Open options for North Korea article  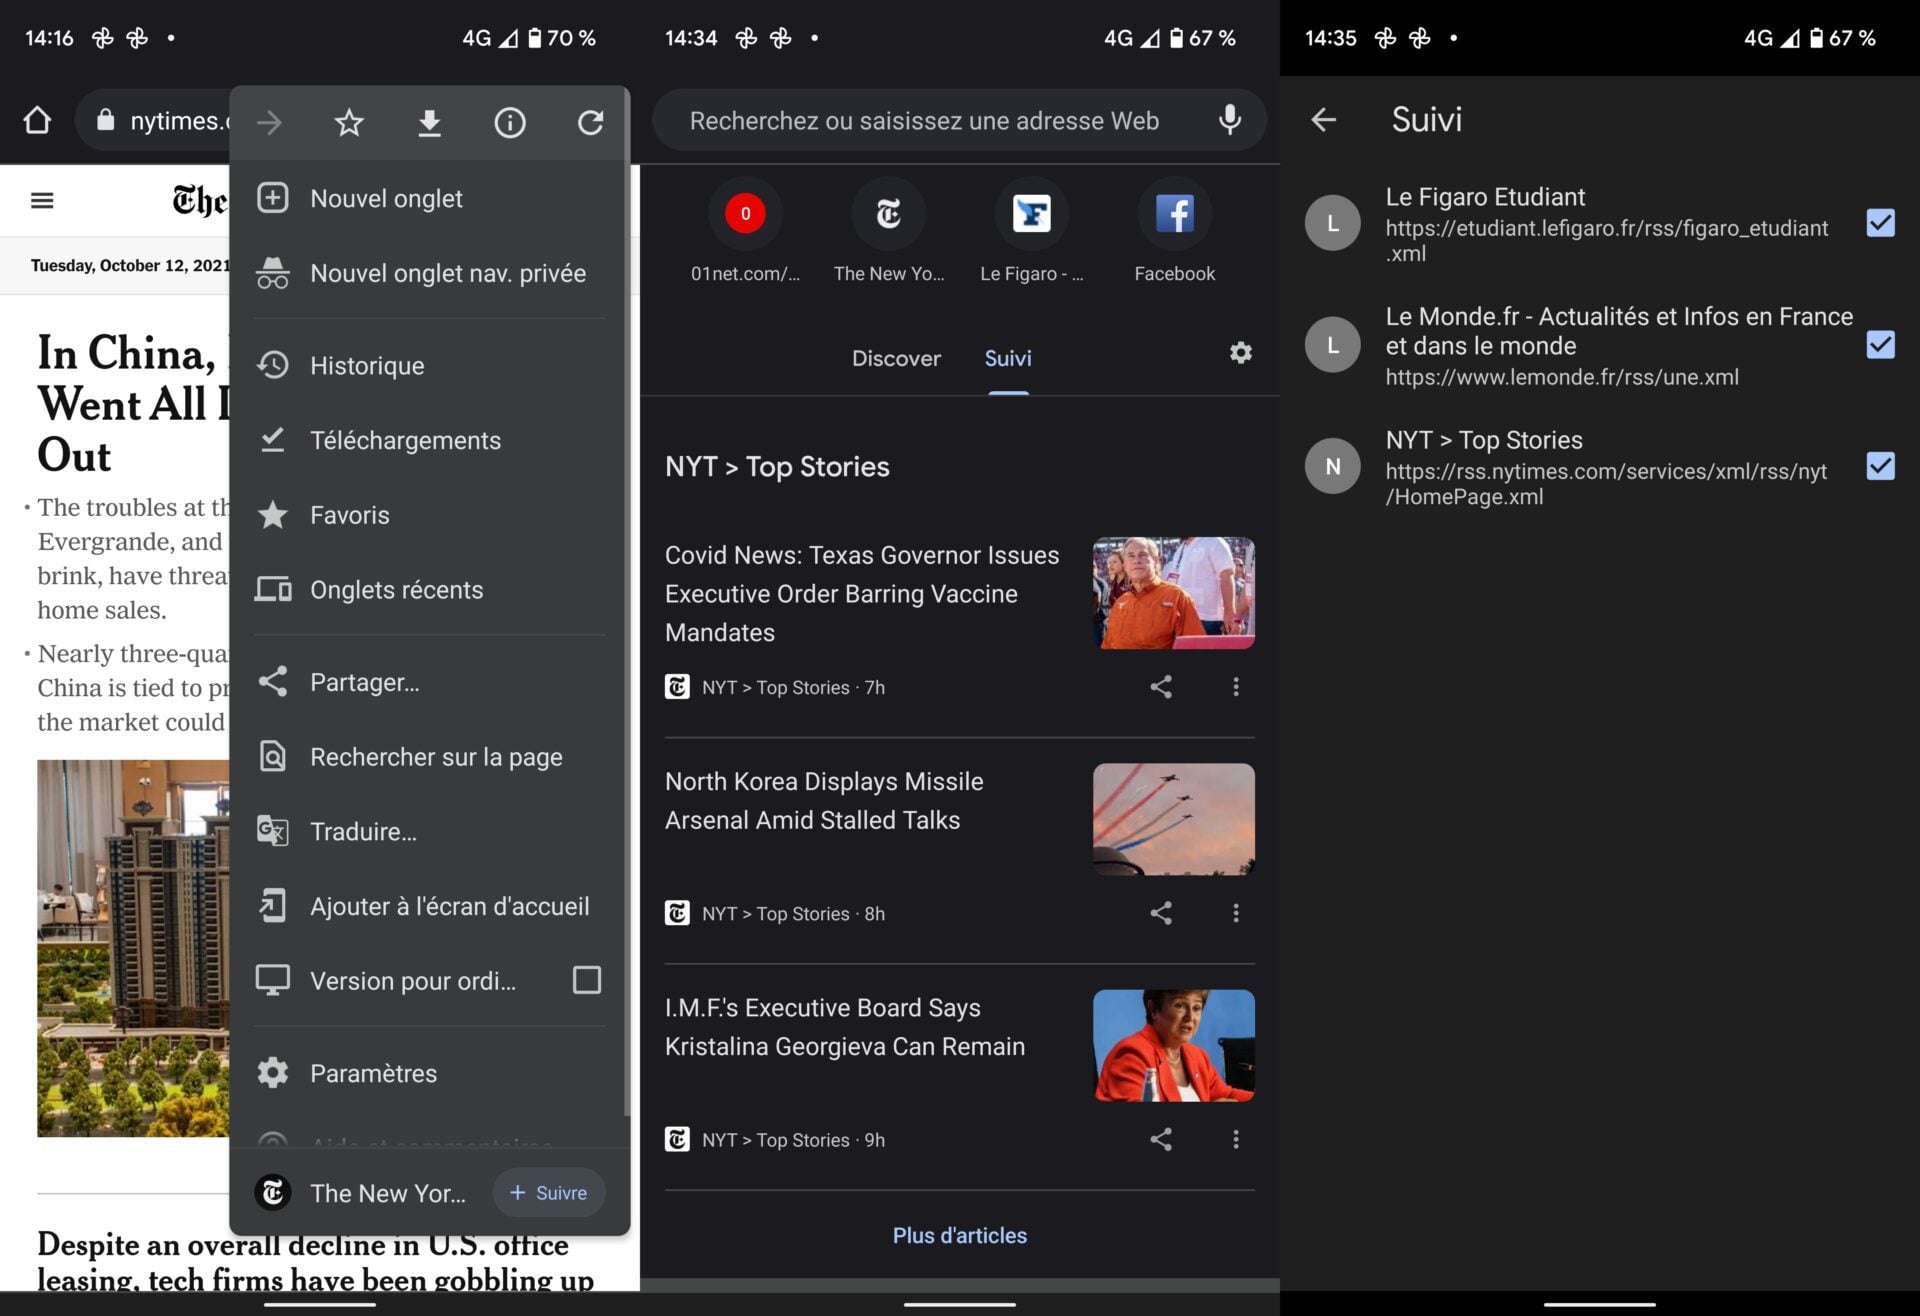[x=1236, y=913]
